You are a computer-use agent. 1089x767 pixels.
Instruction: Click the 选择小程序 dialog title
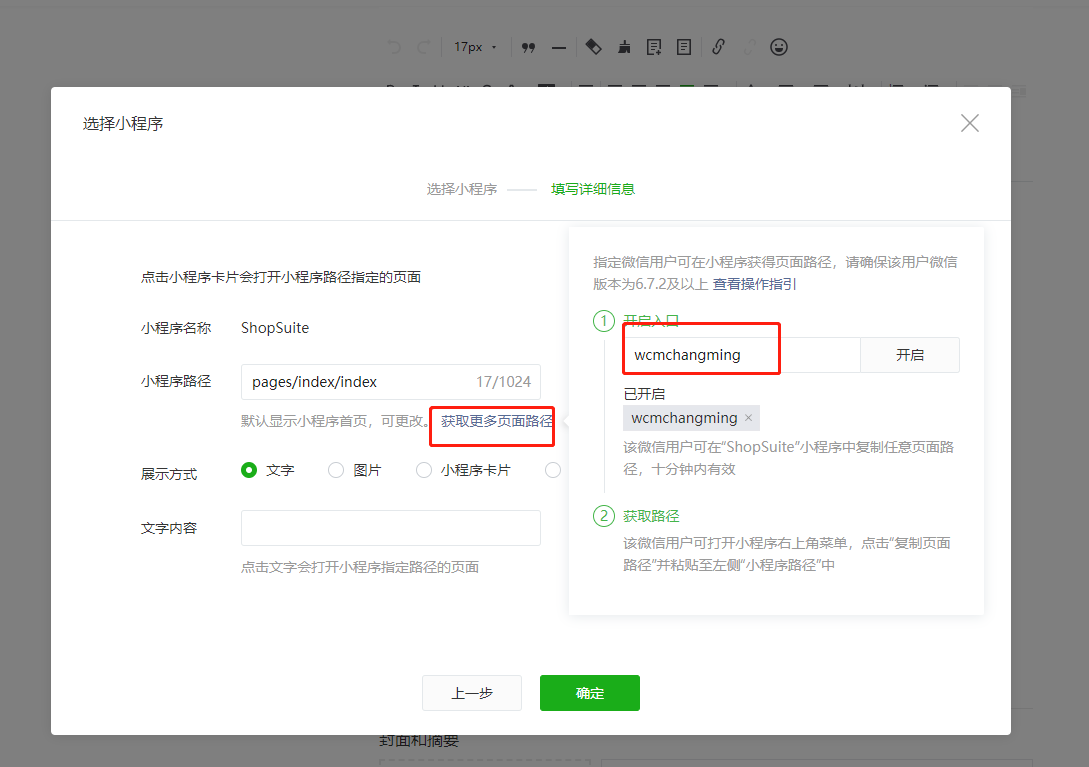123,124
